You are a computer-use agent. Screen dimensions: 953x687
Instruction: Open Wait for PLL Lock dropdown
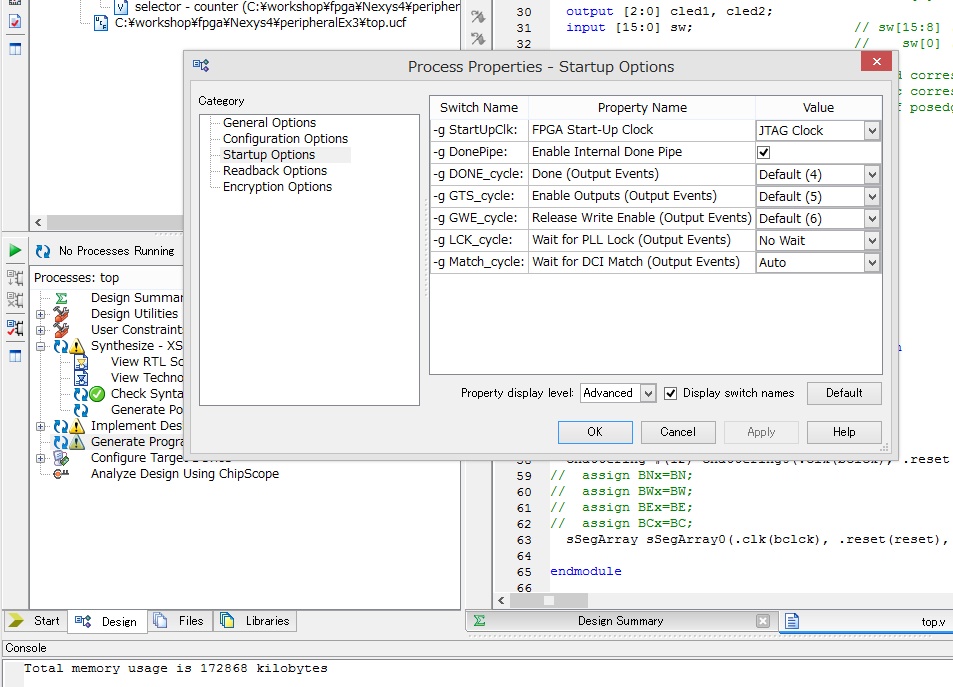(x=871, y=240)
